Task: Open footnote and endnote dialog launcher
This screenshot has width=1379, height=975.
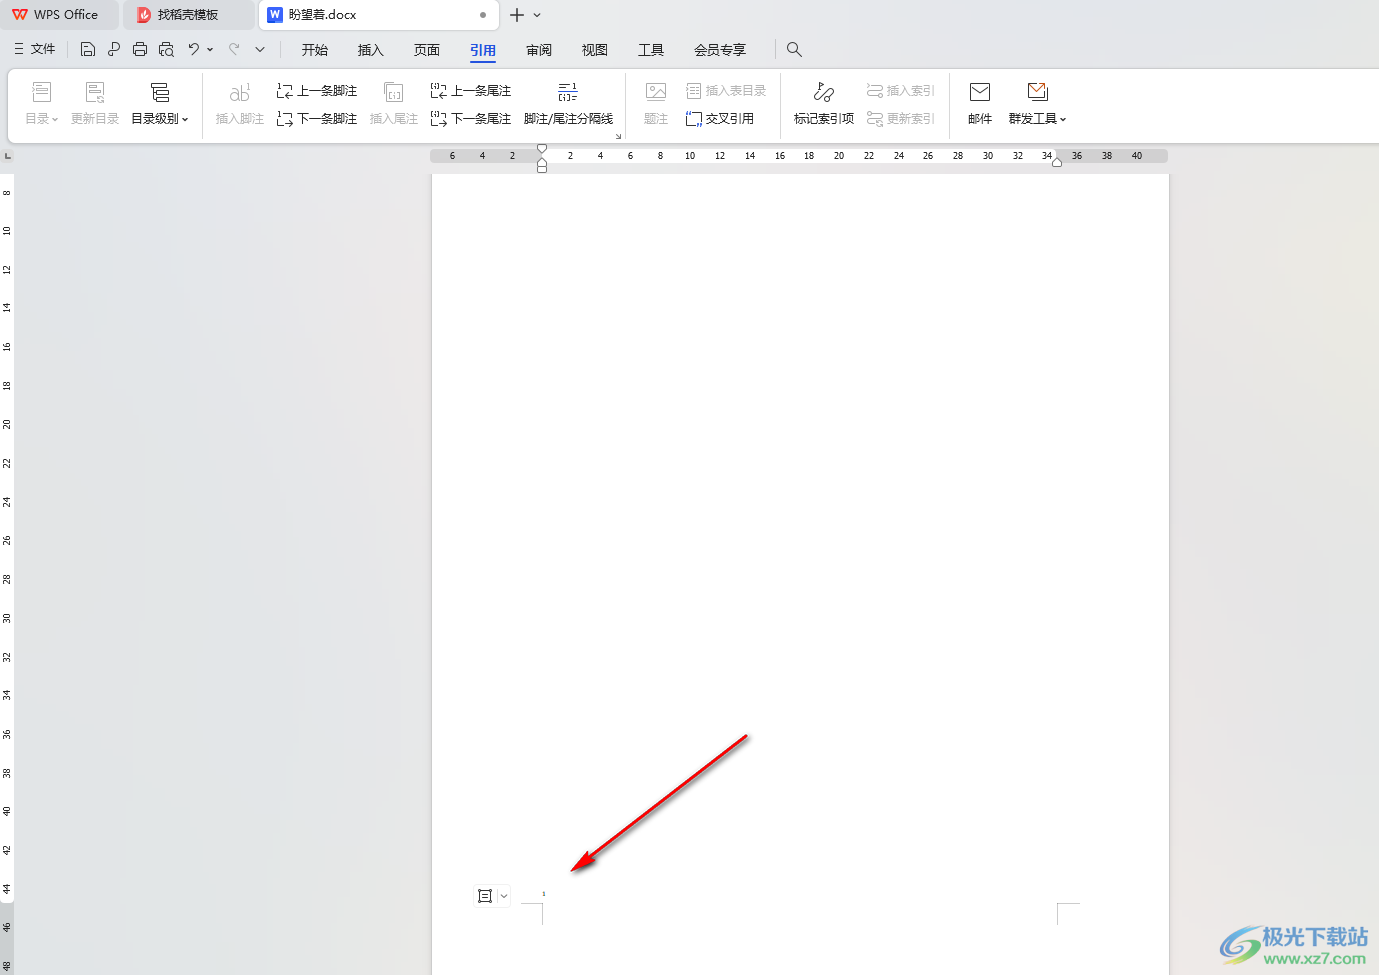Action: click(x=618, y=136)
